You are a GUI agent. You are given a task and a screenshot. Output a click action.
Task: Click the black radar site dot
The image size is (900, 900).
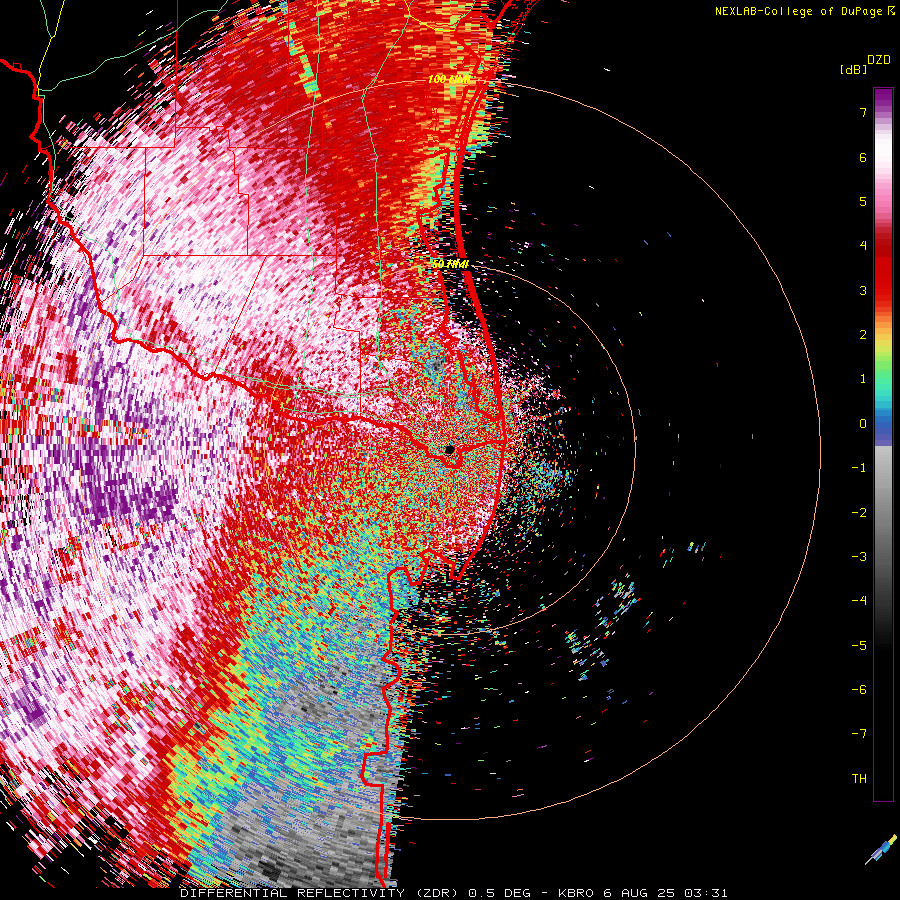click(x=449, y=449)
